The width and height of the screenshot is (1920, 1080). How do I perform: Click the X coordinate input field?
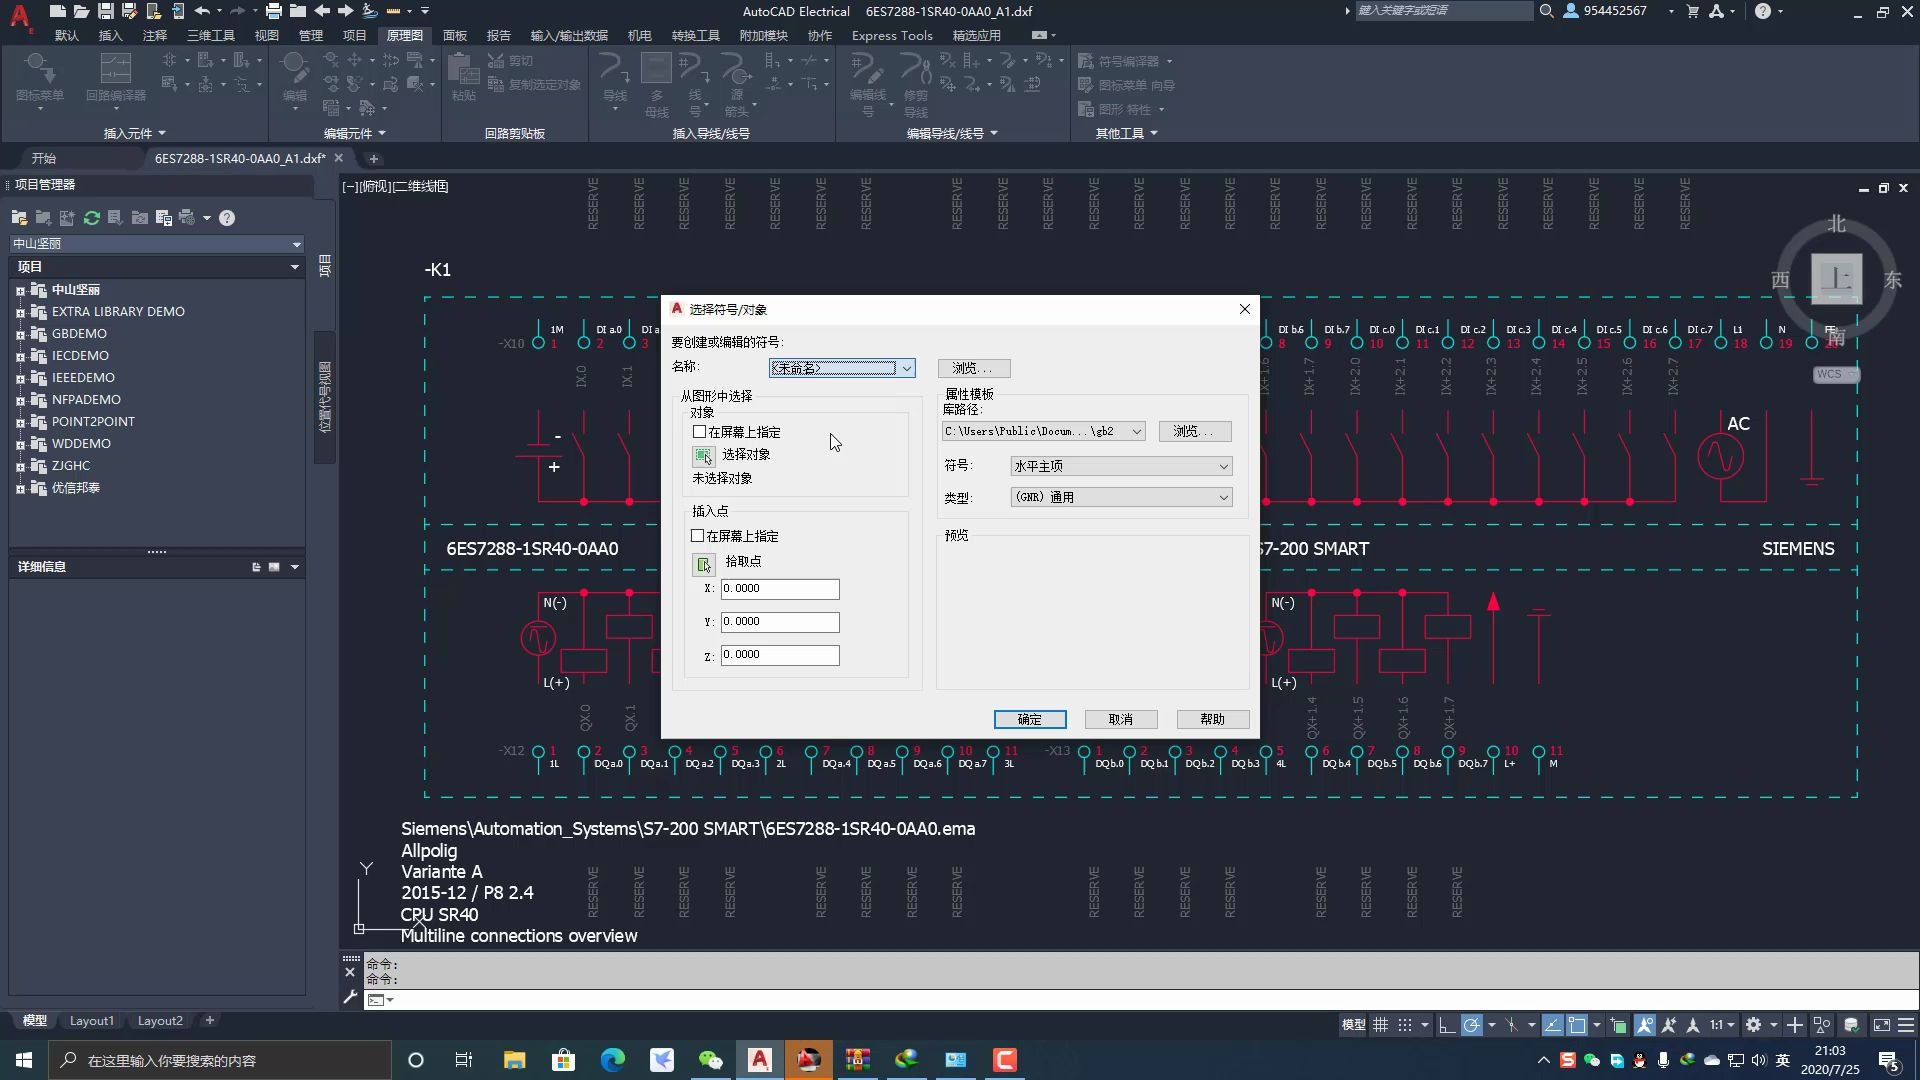tap(780, 589)
